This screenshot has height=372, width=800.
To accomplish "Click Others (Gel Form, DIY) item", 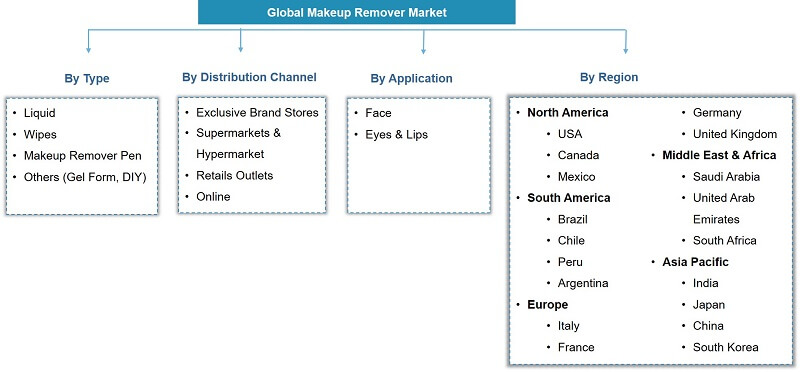I will [85, 177].
